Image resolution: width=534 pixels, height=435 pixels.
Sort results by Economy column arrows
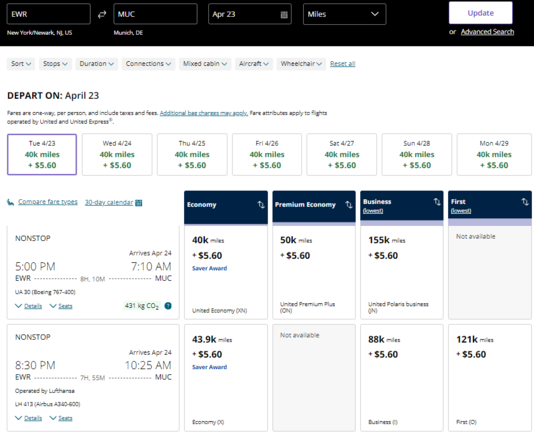click(261, 204)
